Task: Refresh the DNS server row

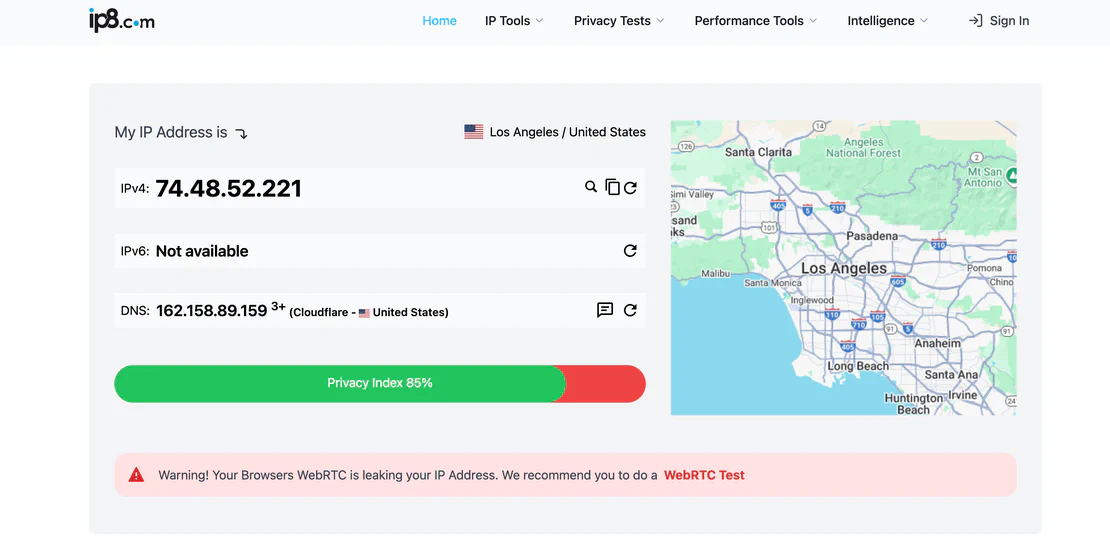Action: pyautogui.click(x=630, y=310)
